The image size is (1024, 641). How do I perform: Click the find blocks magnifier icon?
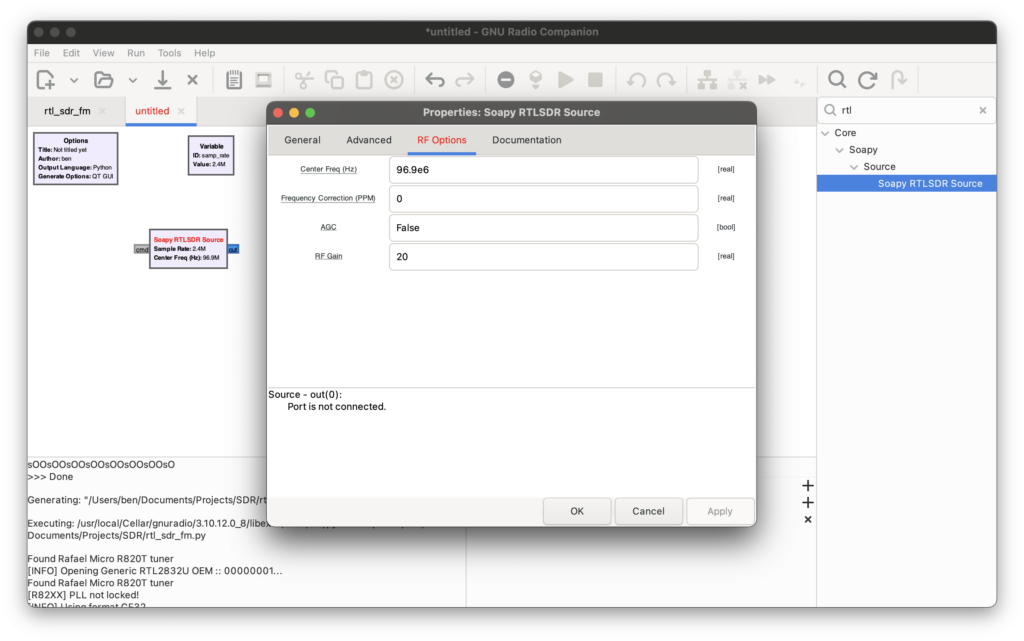pyautogui.click(x=837, y=80)
